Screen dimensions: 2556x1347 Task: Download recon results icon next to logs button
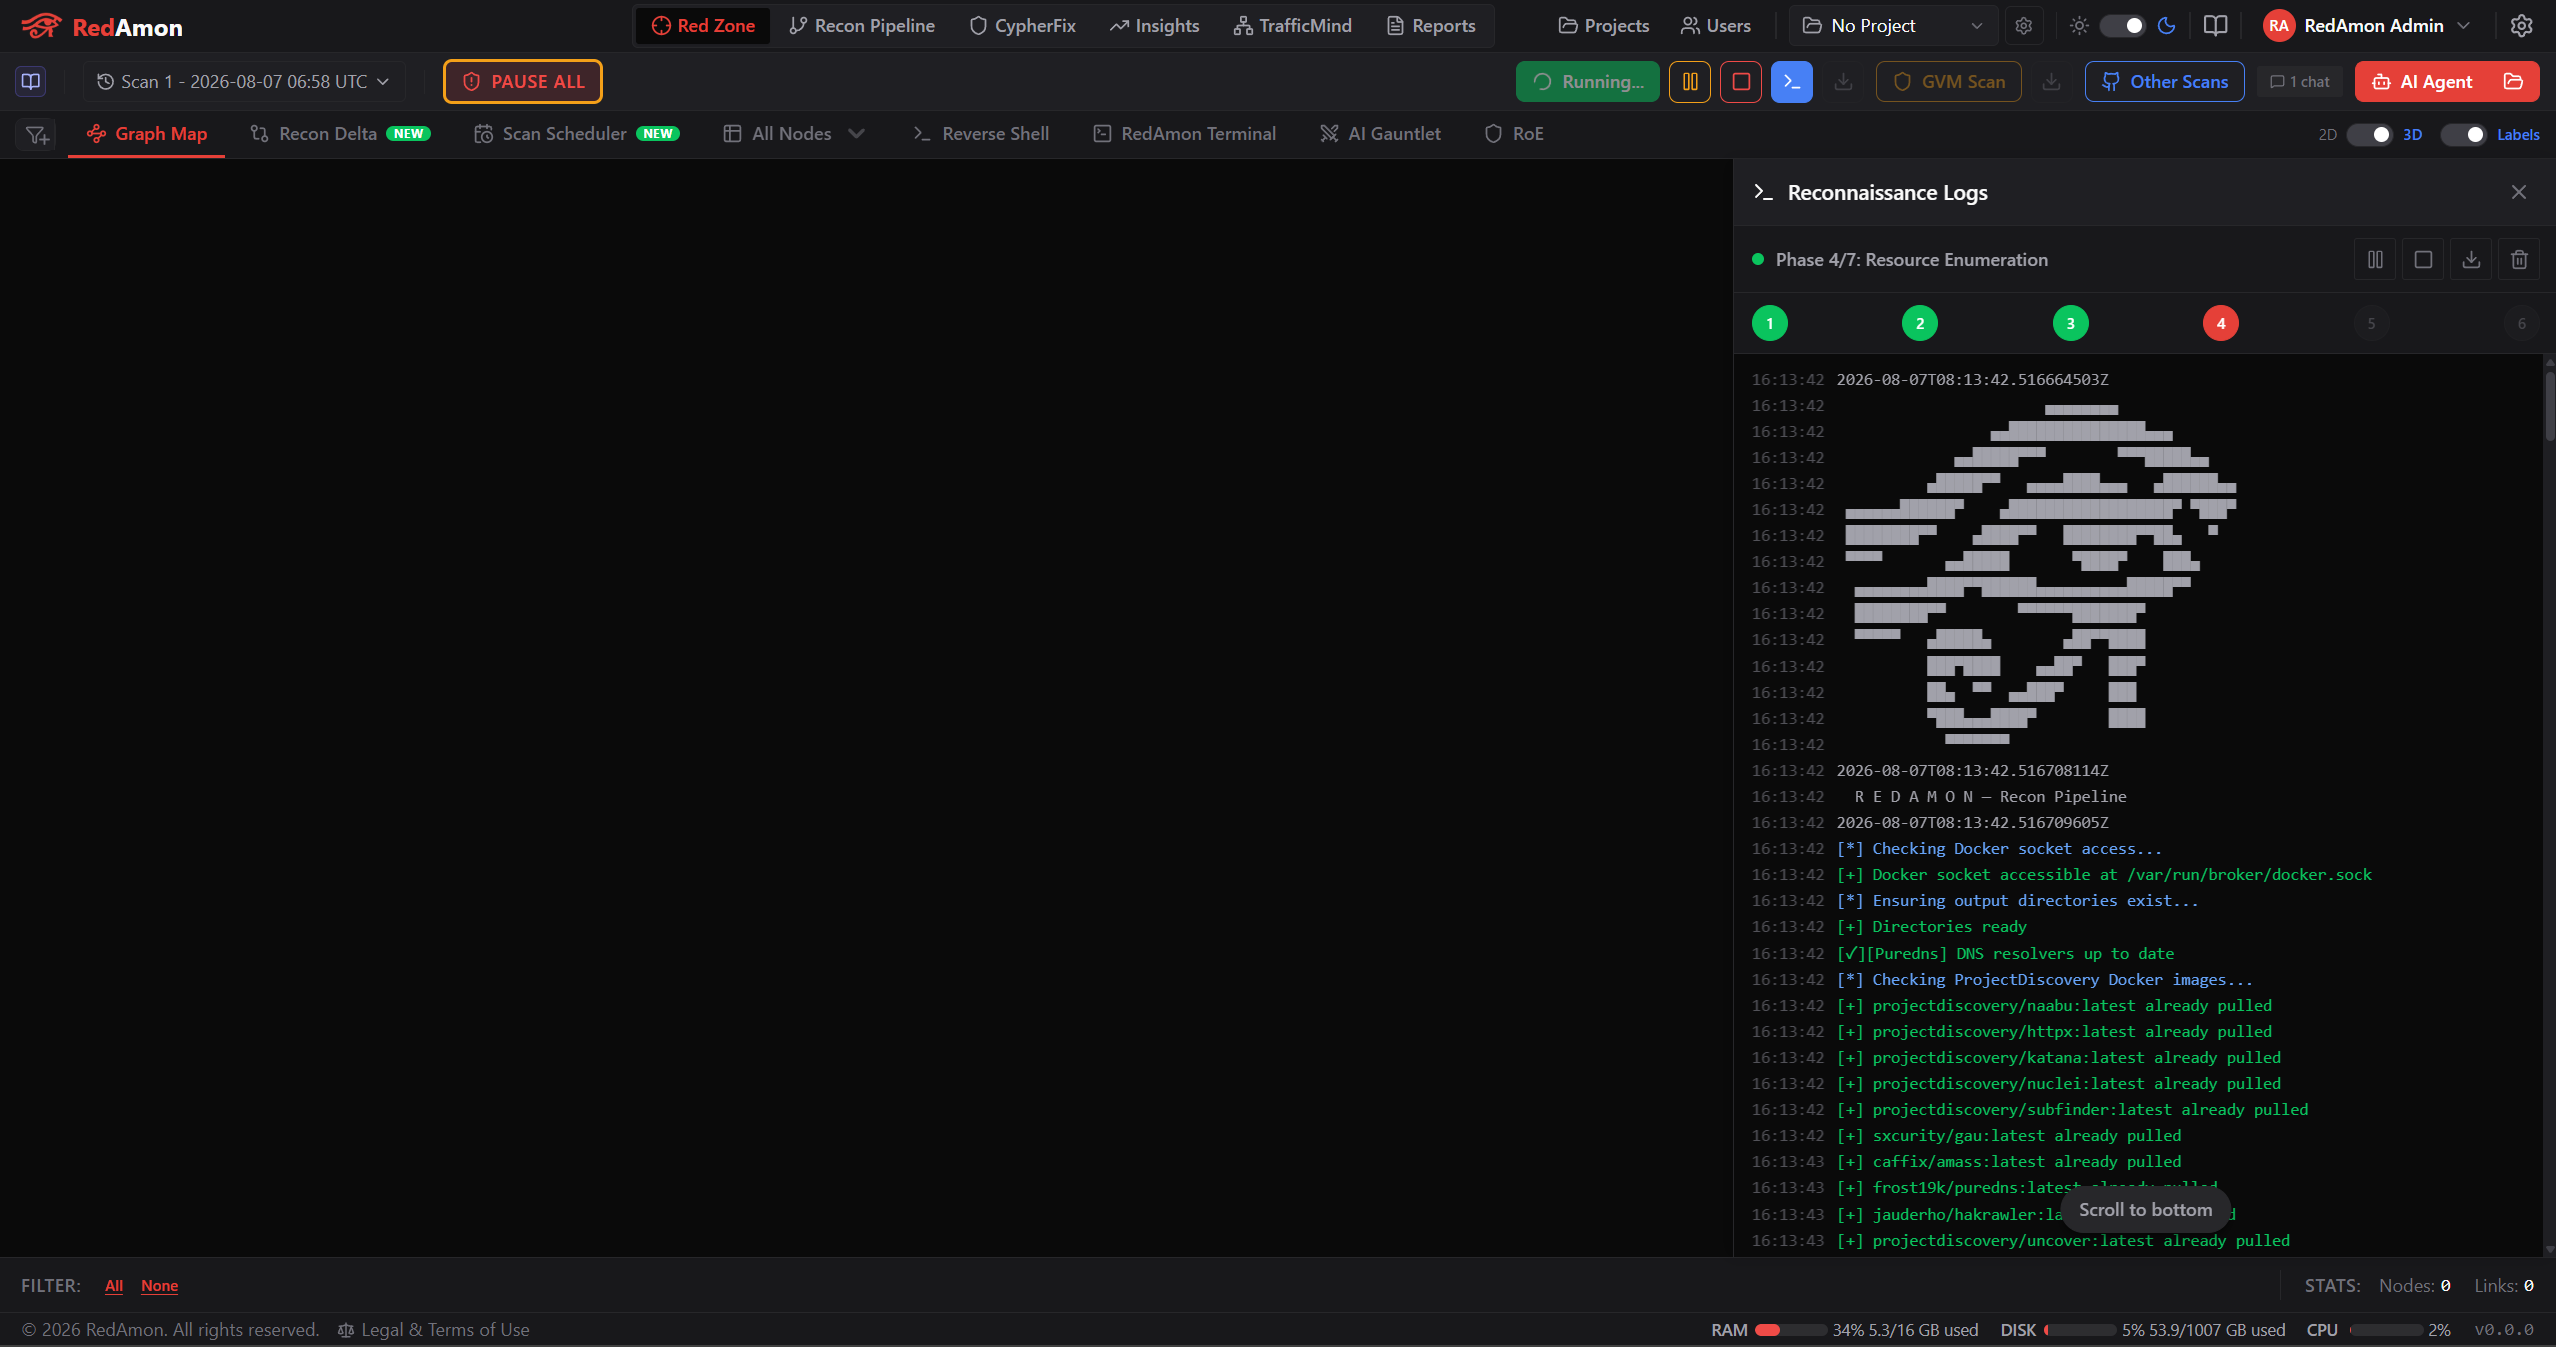pyautogui.click(x=1843, y=82)
